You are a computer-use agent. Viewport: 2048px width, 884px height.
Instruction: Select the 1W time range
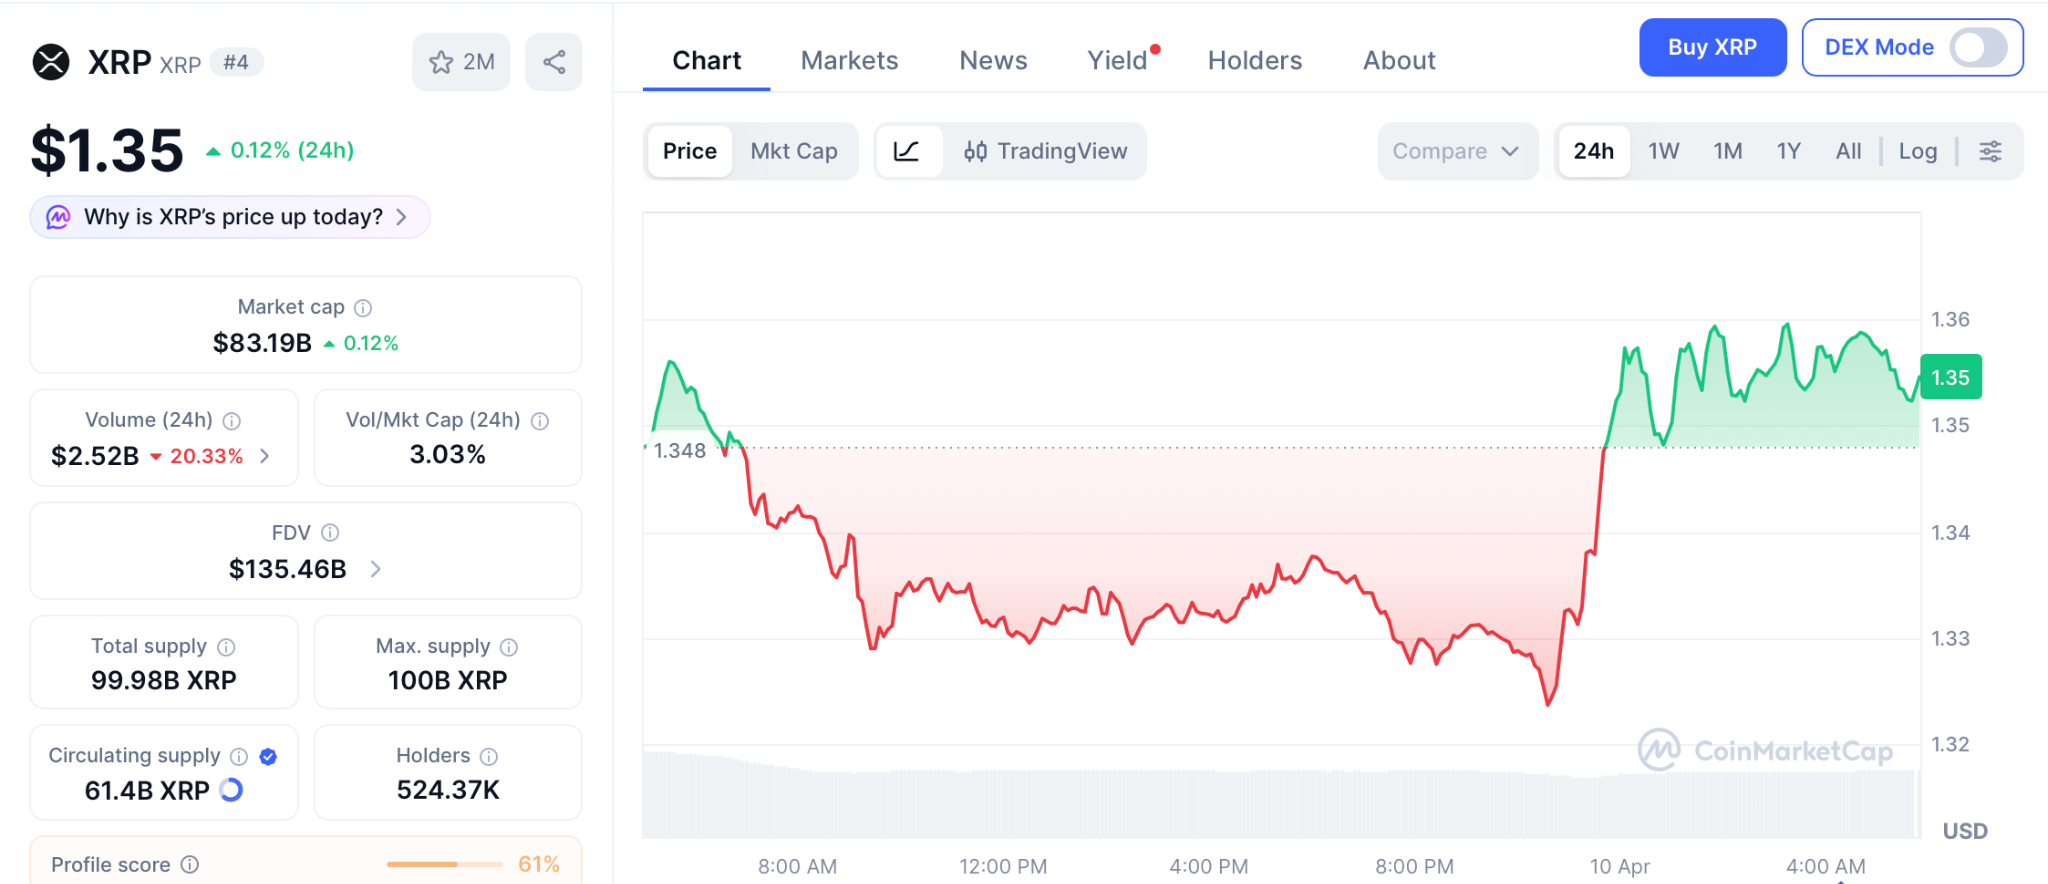(1663, 151)
